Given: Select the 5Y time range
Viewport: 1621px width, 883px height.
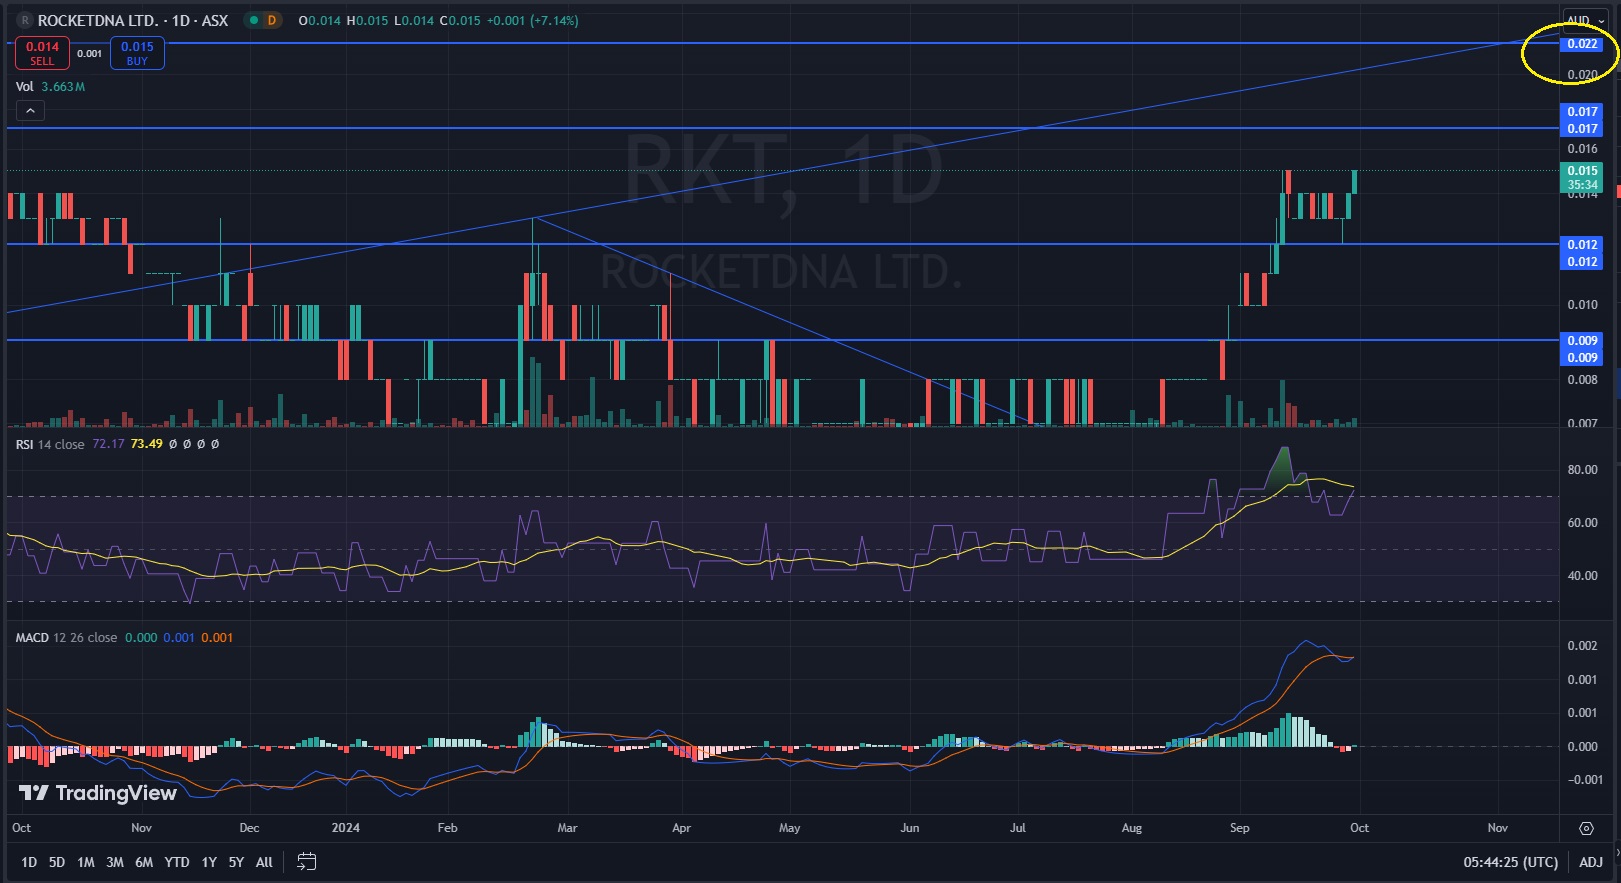Looking at the screenshot, I should coord(236,862).
